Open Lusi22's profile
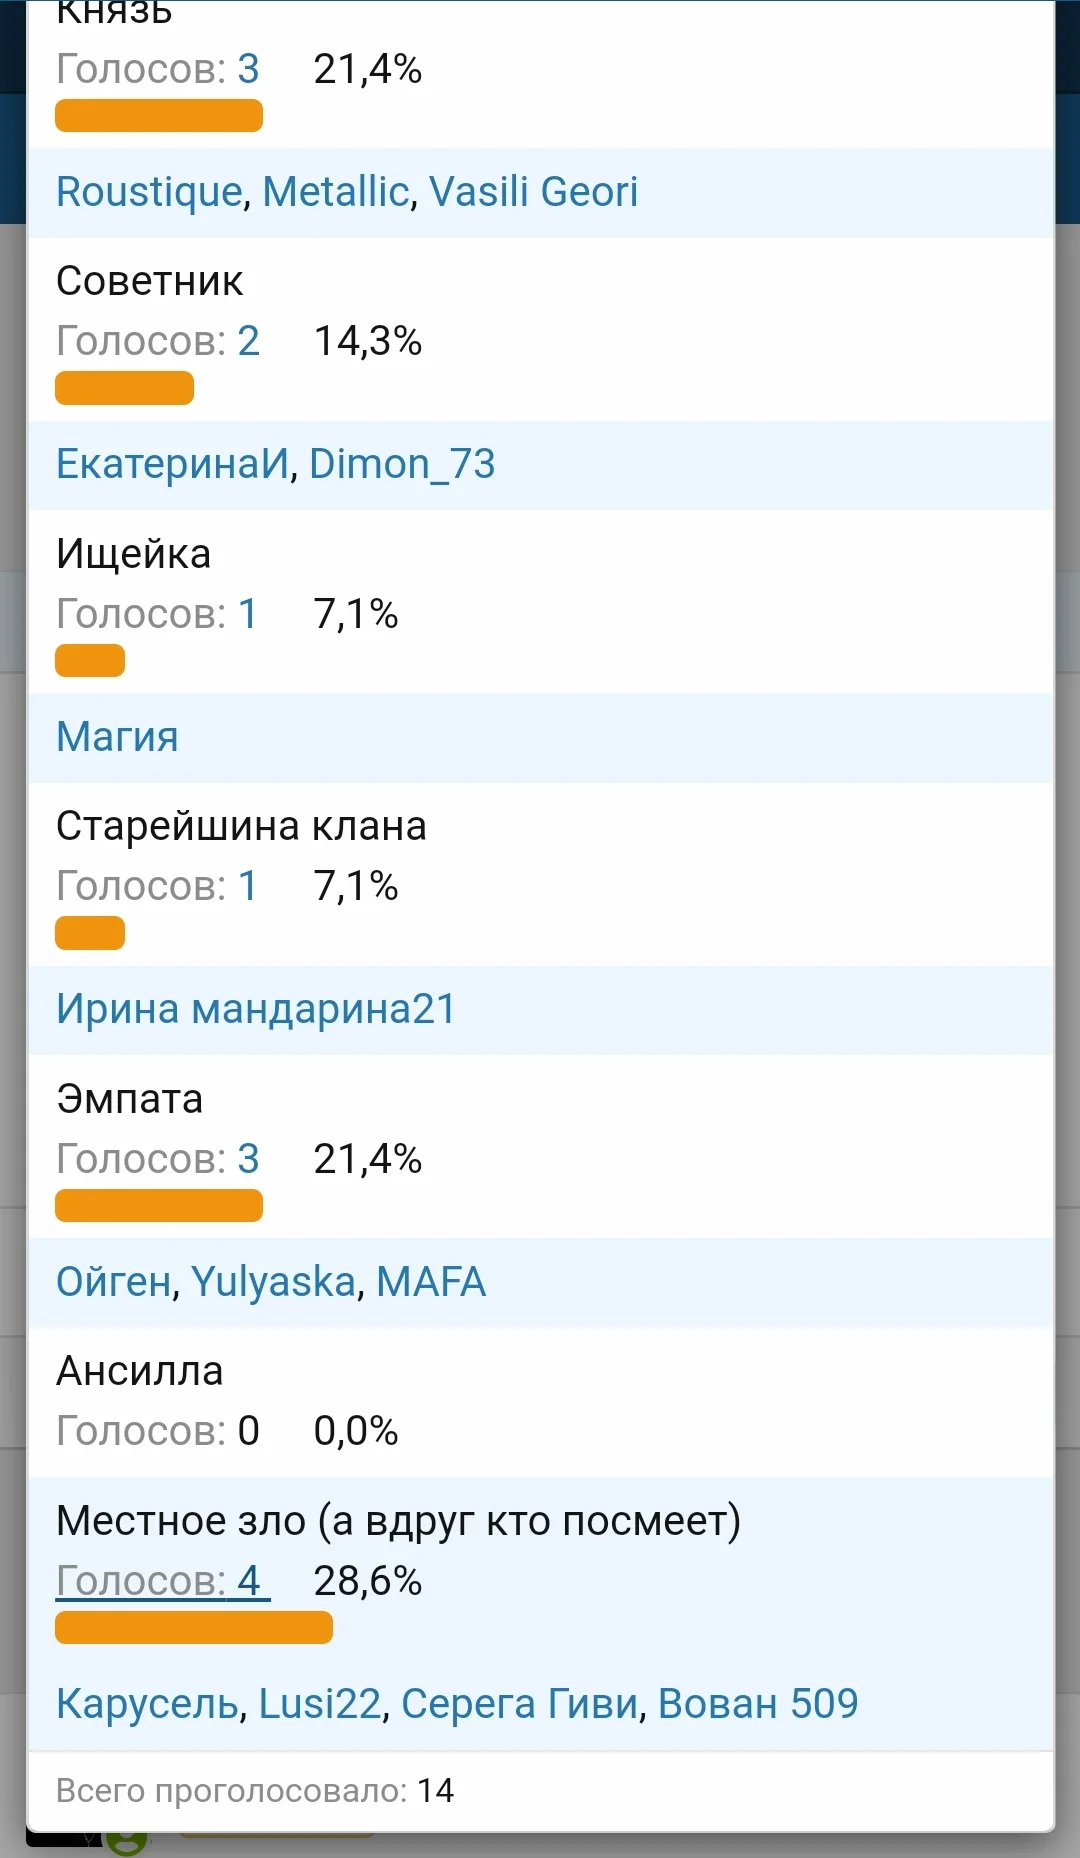 point(320,1704)
